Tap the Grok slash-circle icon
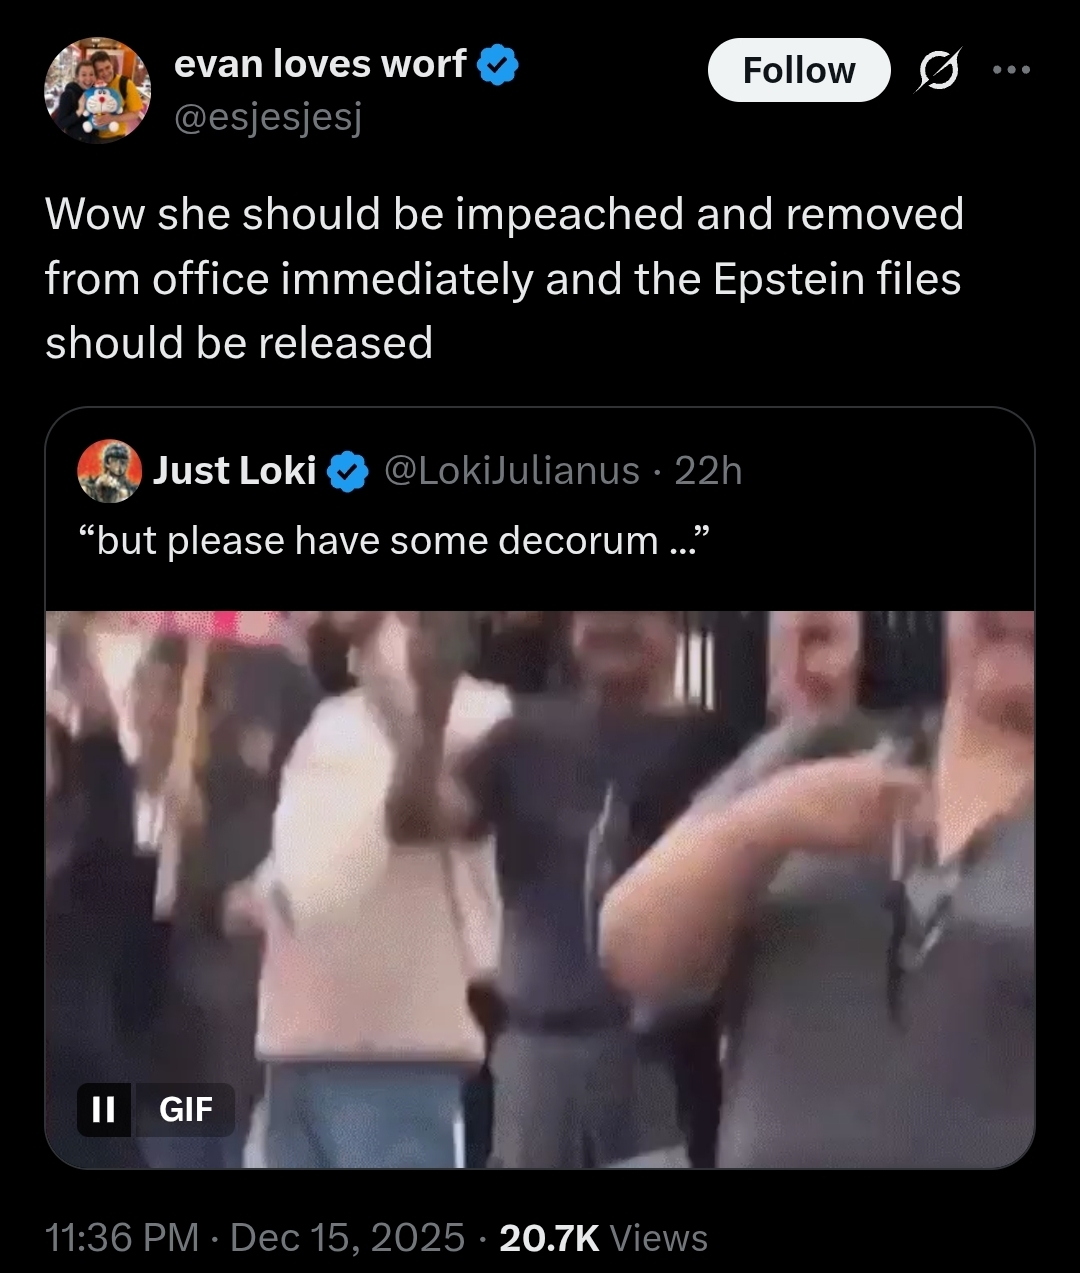1080x1273 pixels. coord(938,71)
